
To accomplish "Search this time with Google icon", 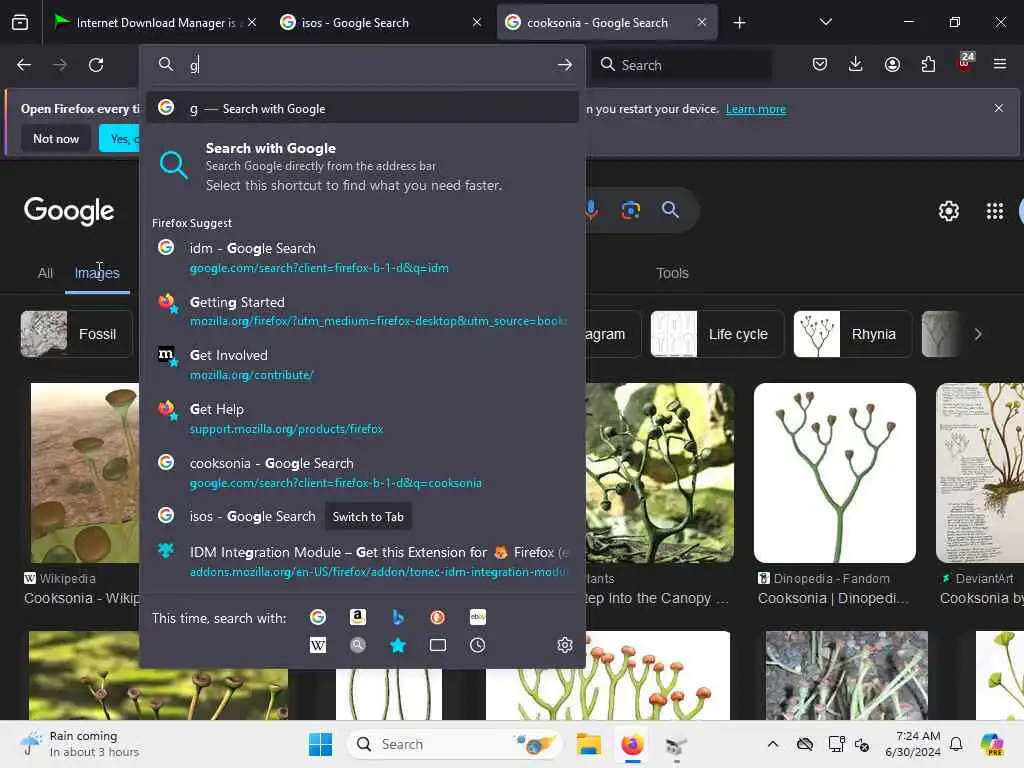I will coord(318,617).
